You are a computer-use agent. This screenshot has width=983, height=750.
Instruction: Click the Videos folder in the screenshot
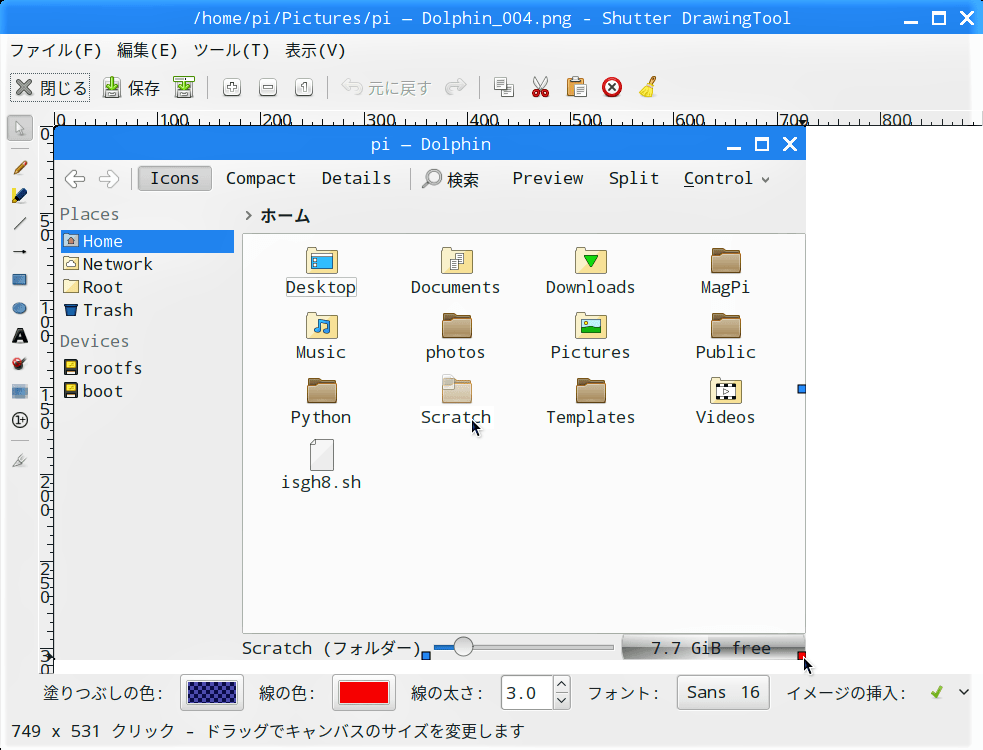[725, 401]
